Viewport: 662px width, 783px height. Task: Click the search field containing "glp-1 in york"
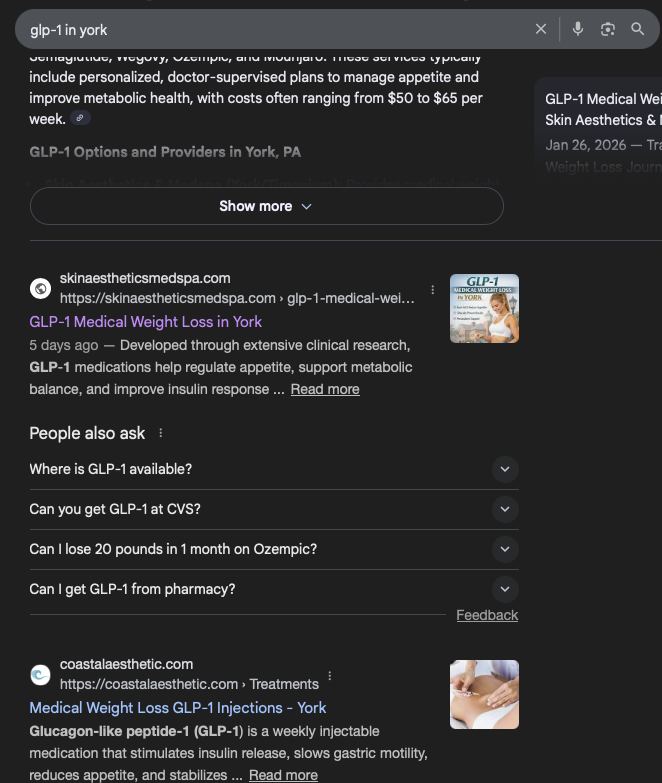pyautogui.click(x=270, y=30)
